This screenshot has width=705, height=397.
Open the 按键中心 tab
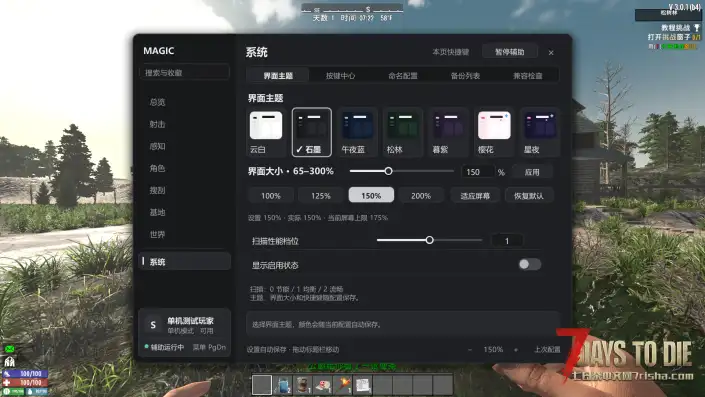(340, 76)
